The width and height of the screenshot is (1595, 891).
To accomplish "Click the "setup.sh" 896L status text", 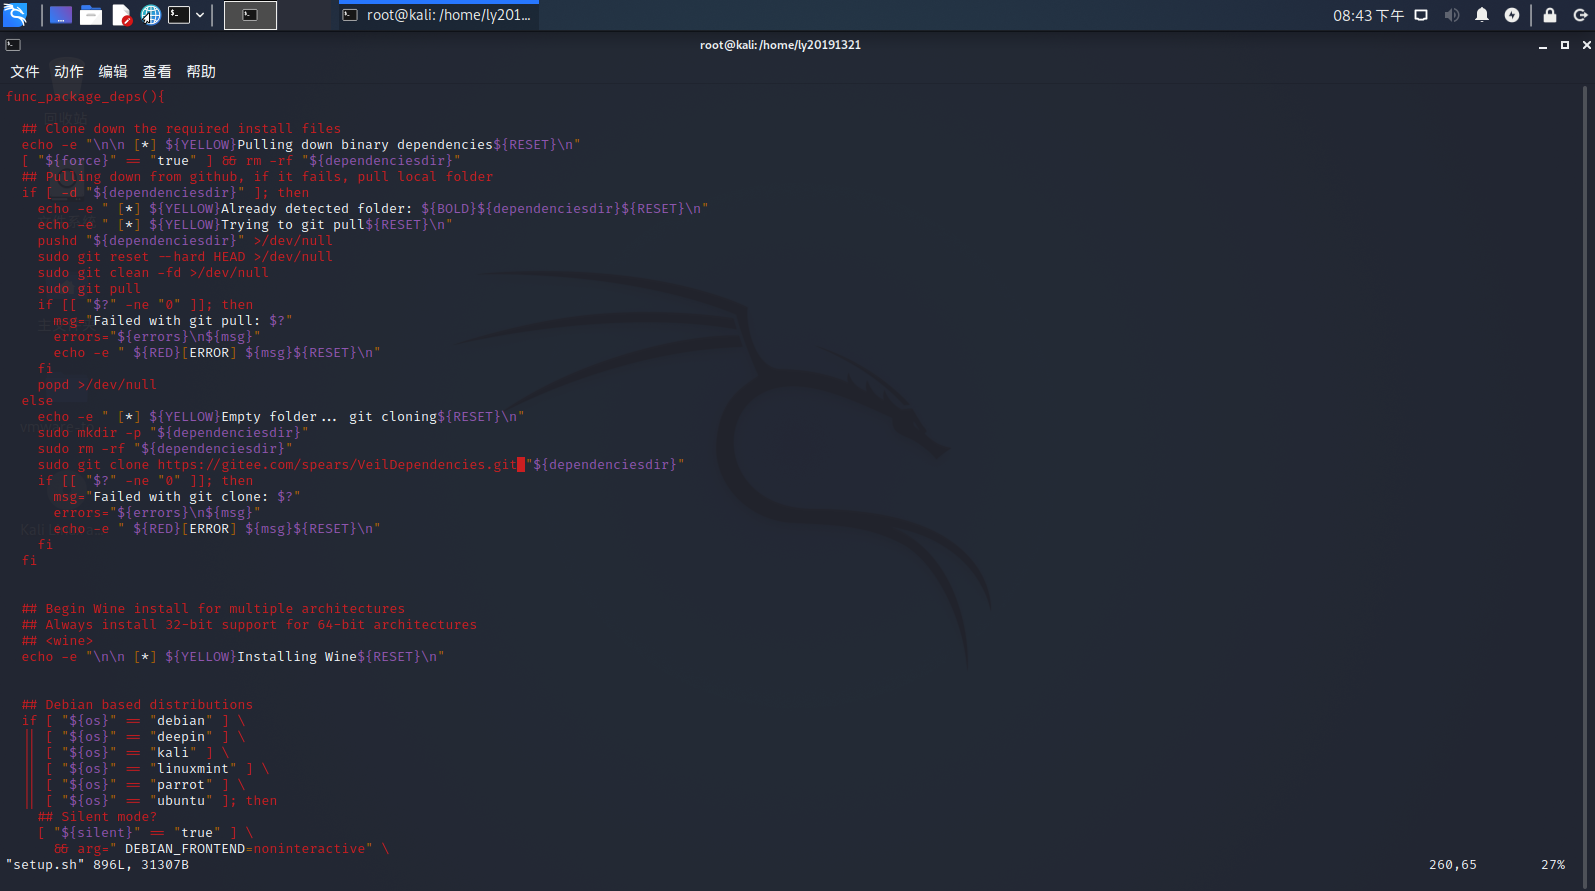I will pyautogui.click(x=97, y=865).
